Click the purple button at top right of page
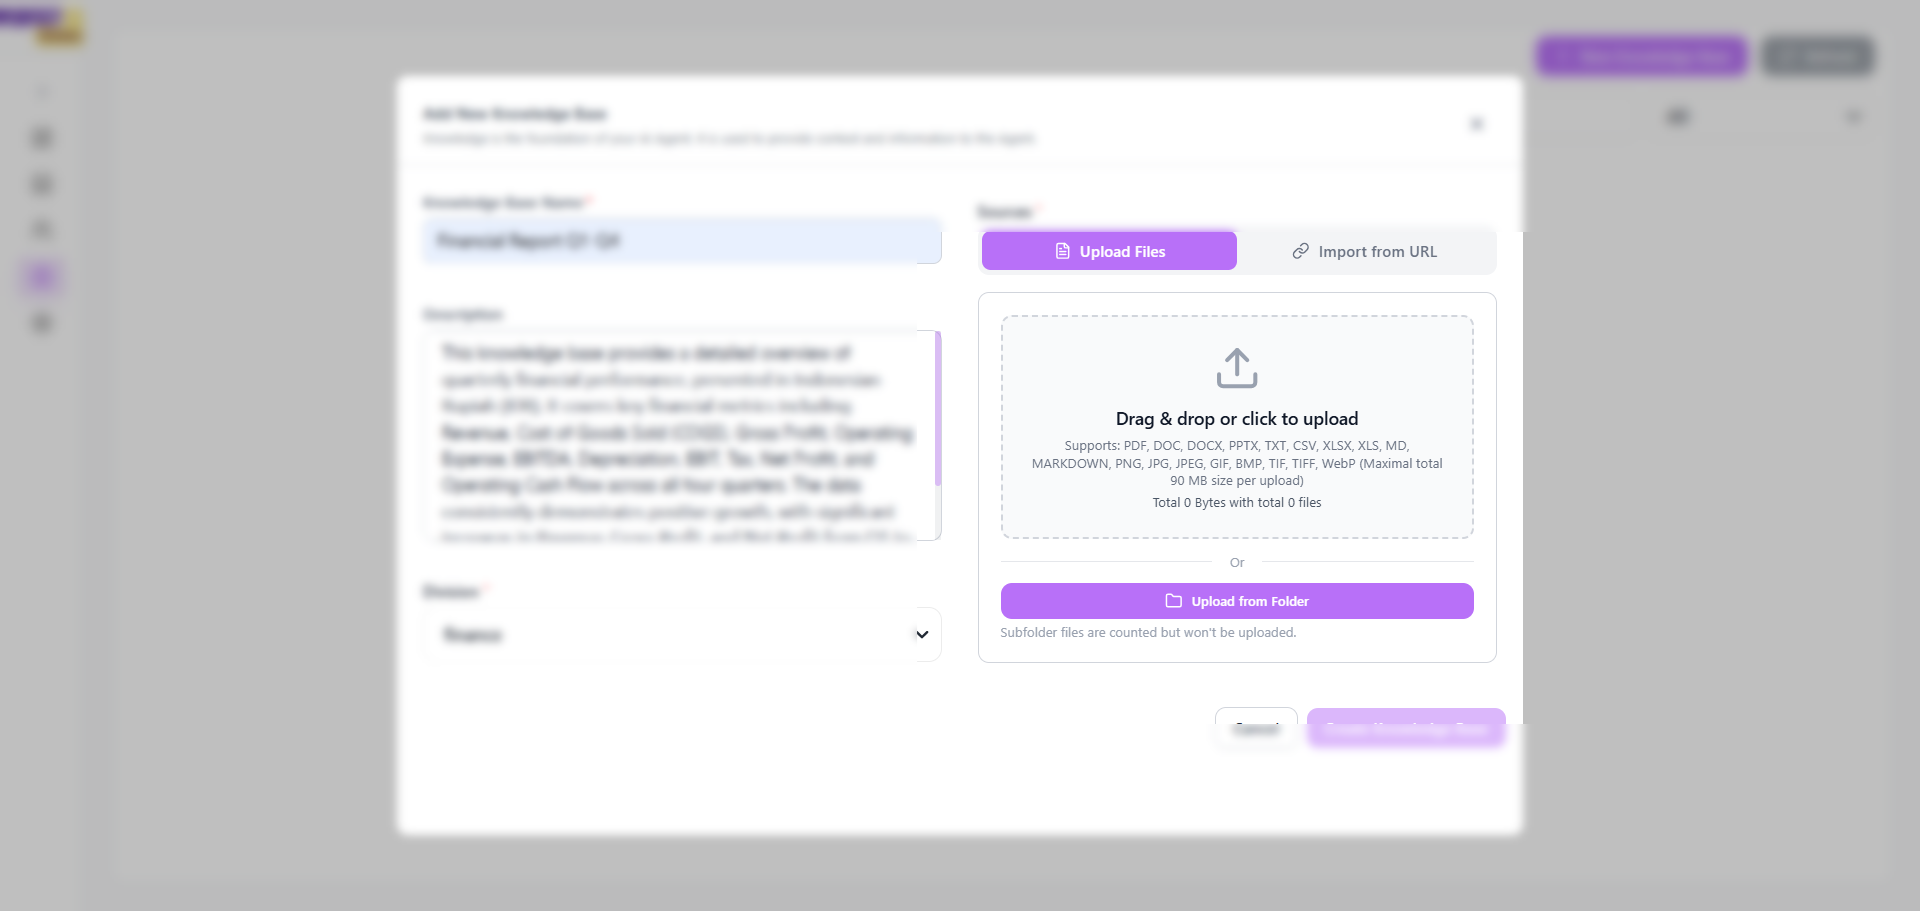The height and width of the screenshot is (911, 1920). tap(1642, 56)
